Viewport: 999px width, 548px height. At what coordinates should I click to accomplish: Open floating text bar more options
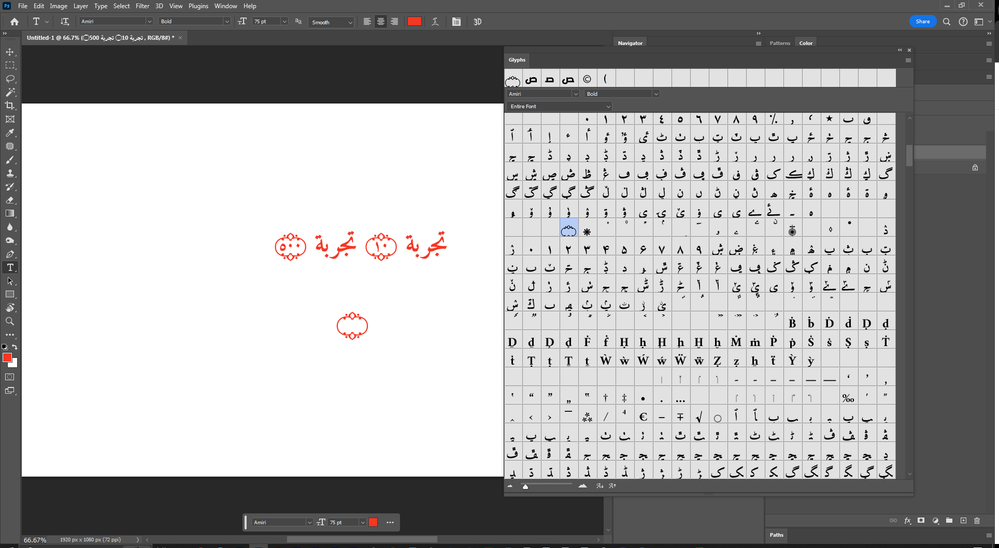coord(390,523)
